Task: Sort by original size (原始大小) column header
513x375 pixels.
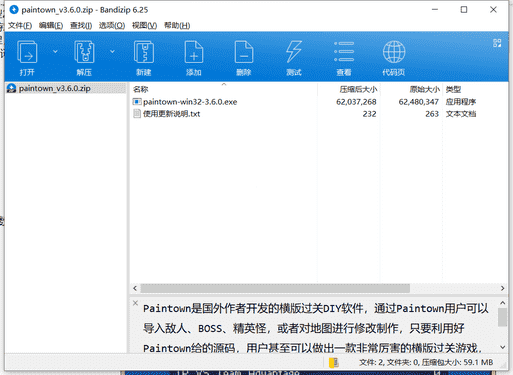Action: pyautogui.click(x=425, y=89)
